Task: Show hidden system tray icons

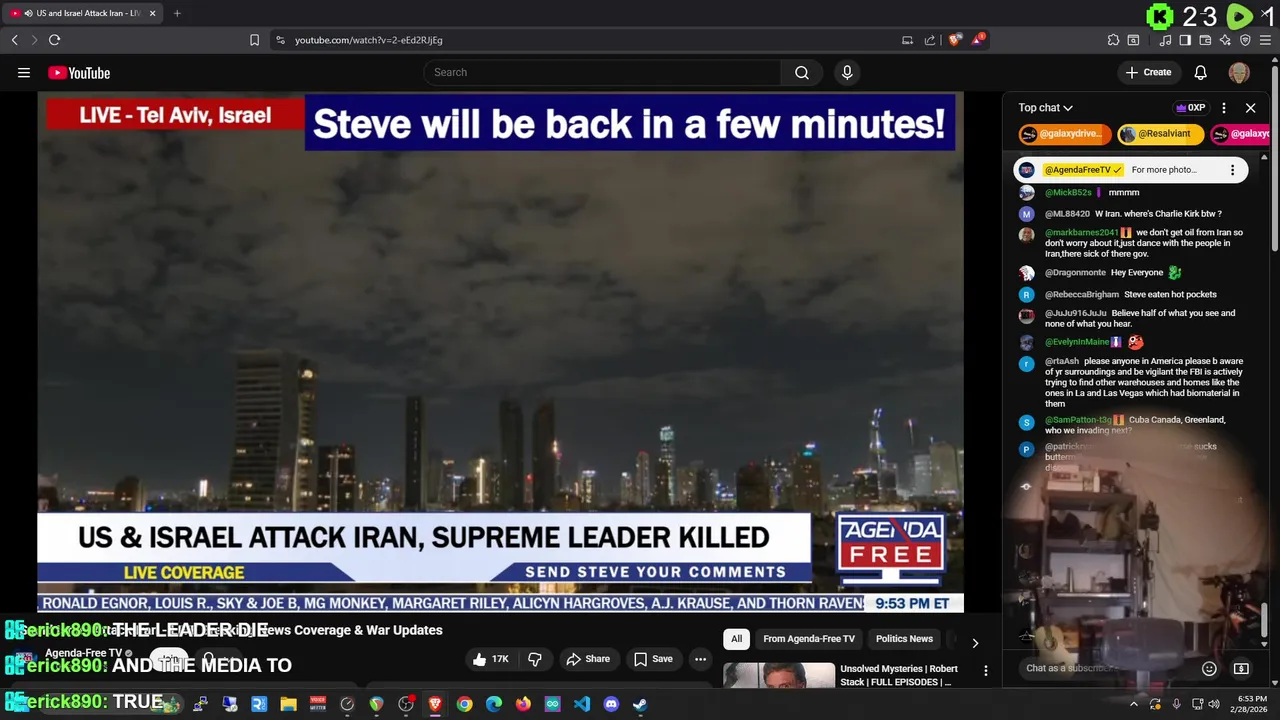Action: (x=1133, y=704)
